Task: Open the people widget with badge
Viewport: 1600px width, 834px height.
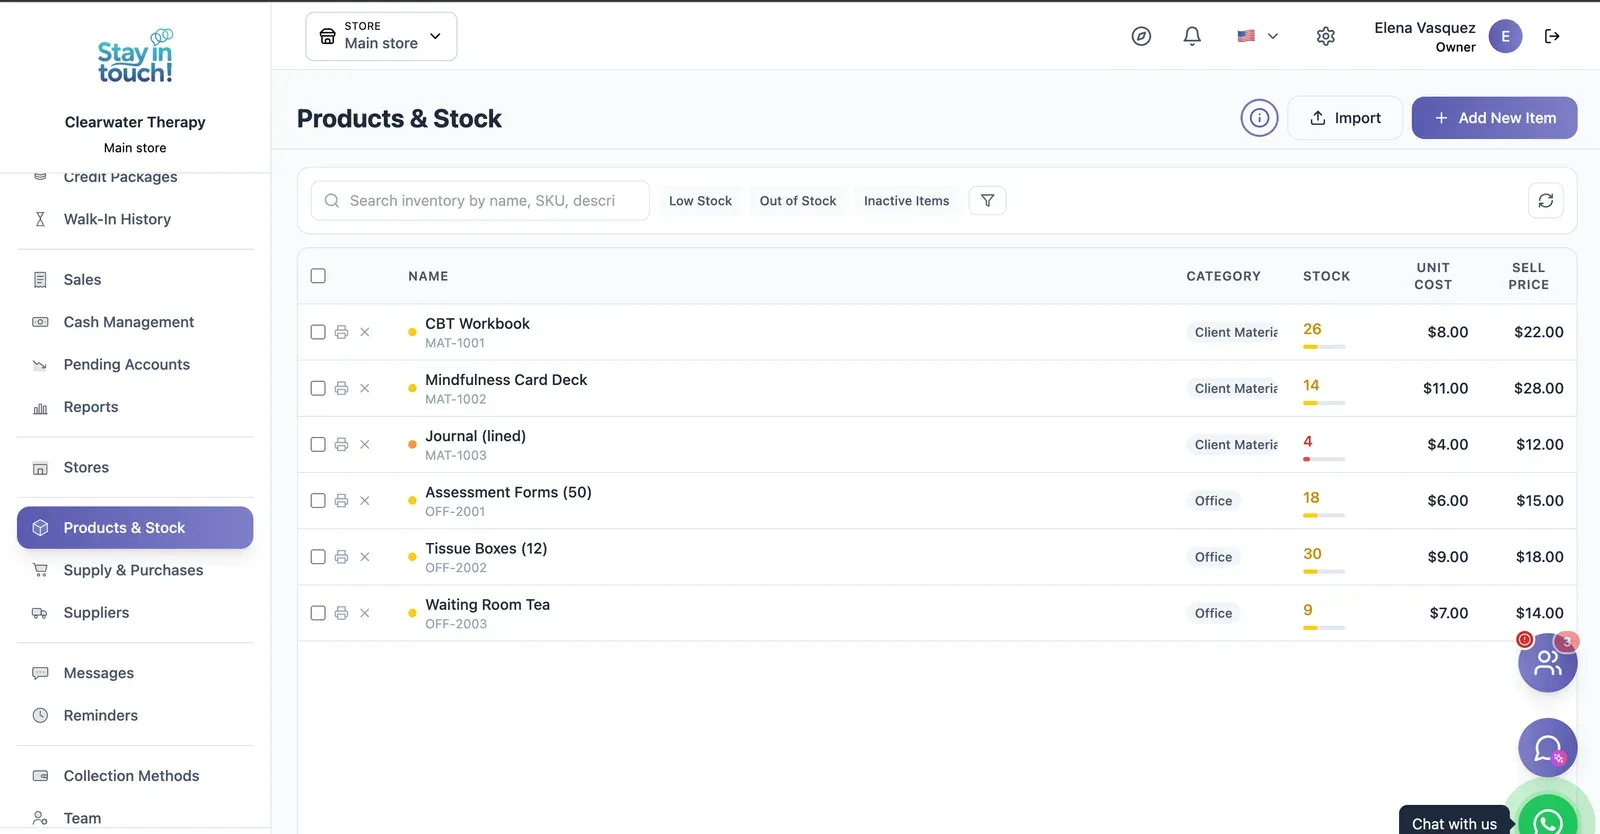Action: point(1548,662)
